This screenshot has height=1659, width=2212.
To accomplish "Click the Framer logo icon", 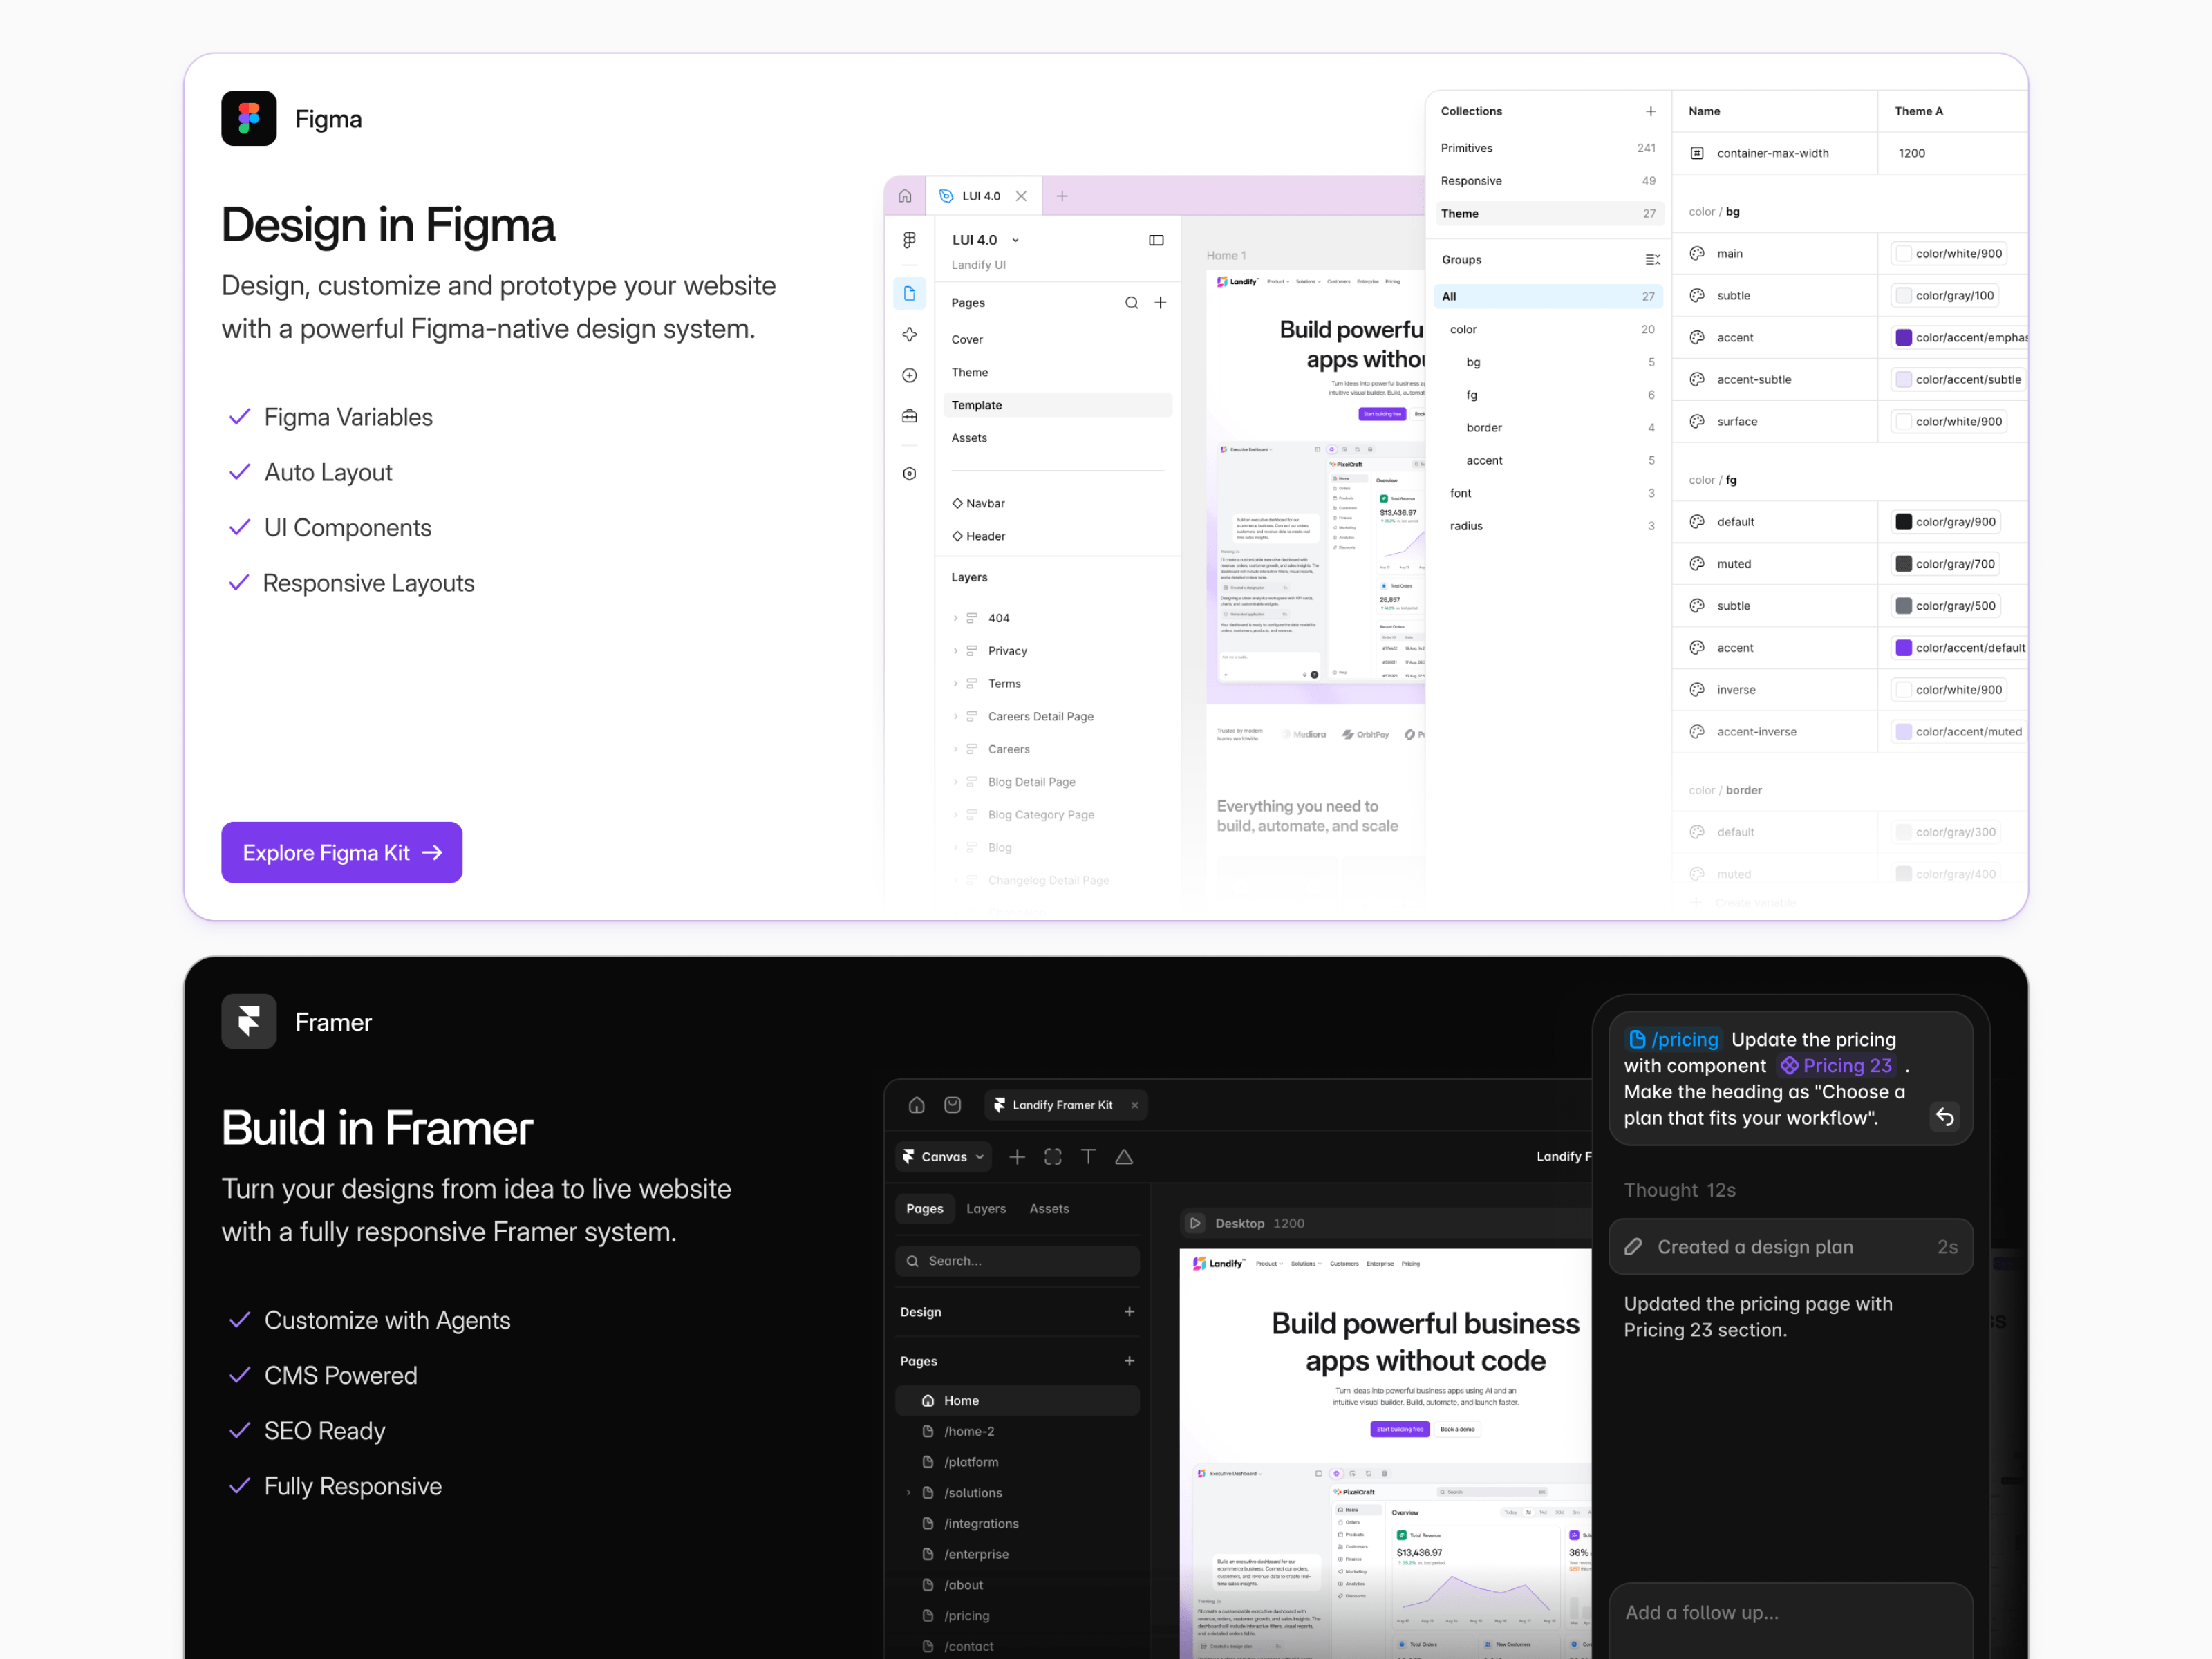I will (249, 1021).
